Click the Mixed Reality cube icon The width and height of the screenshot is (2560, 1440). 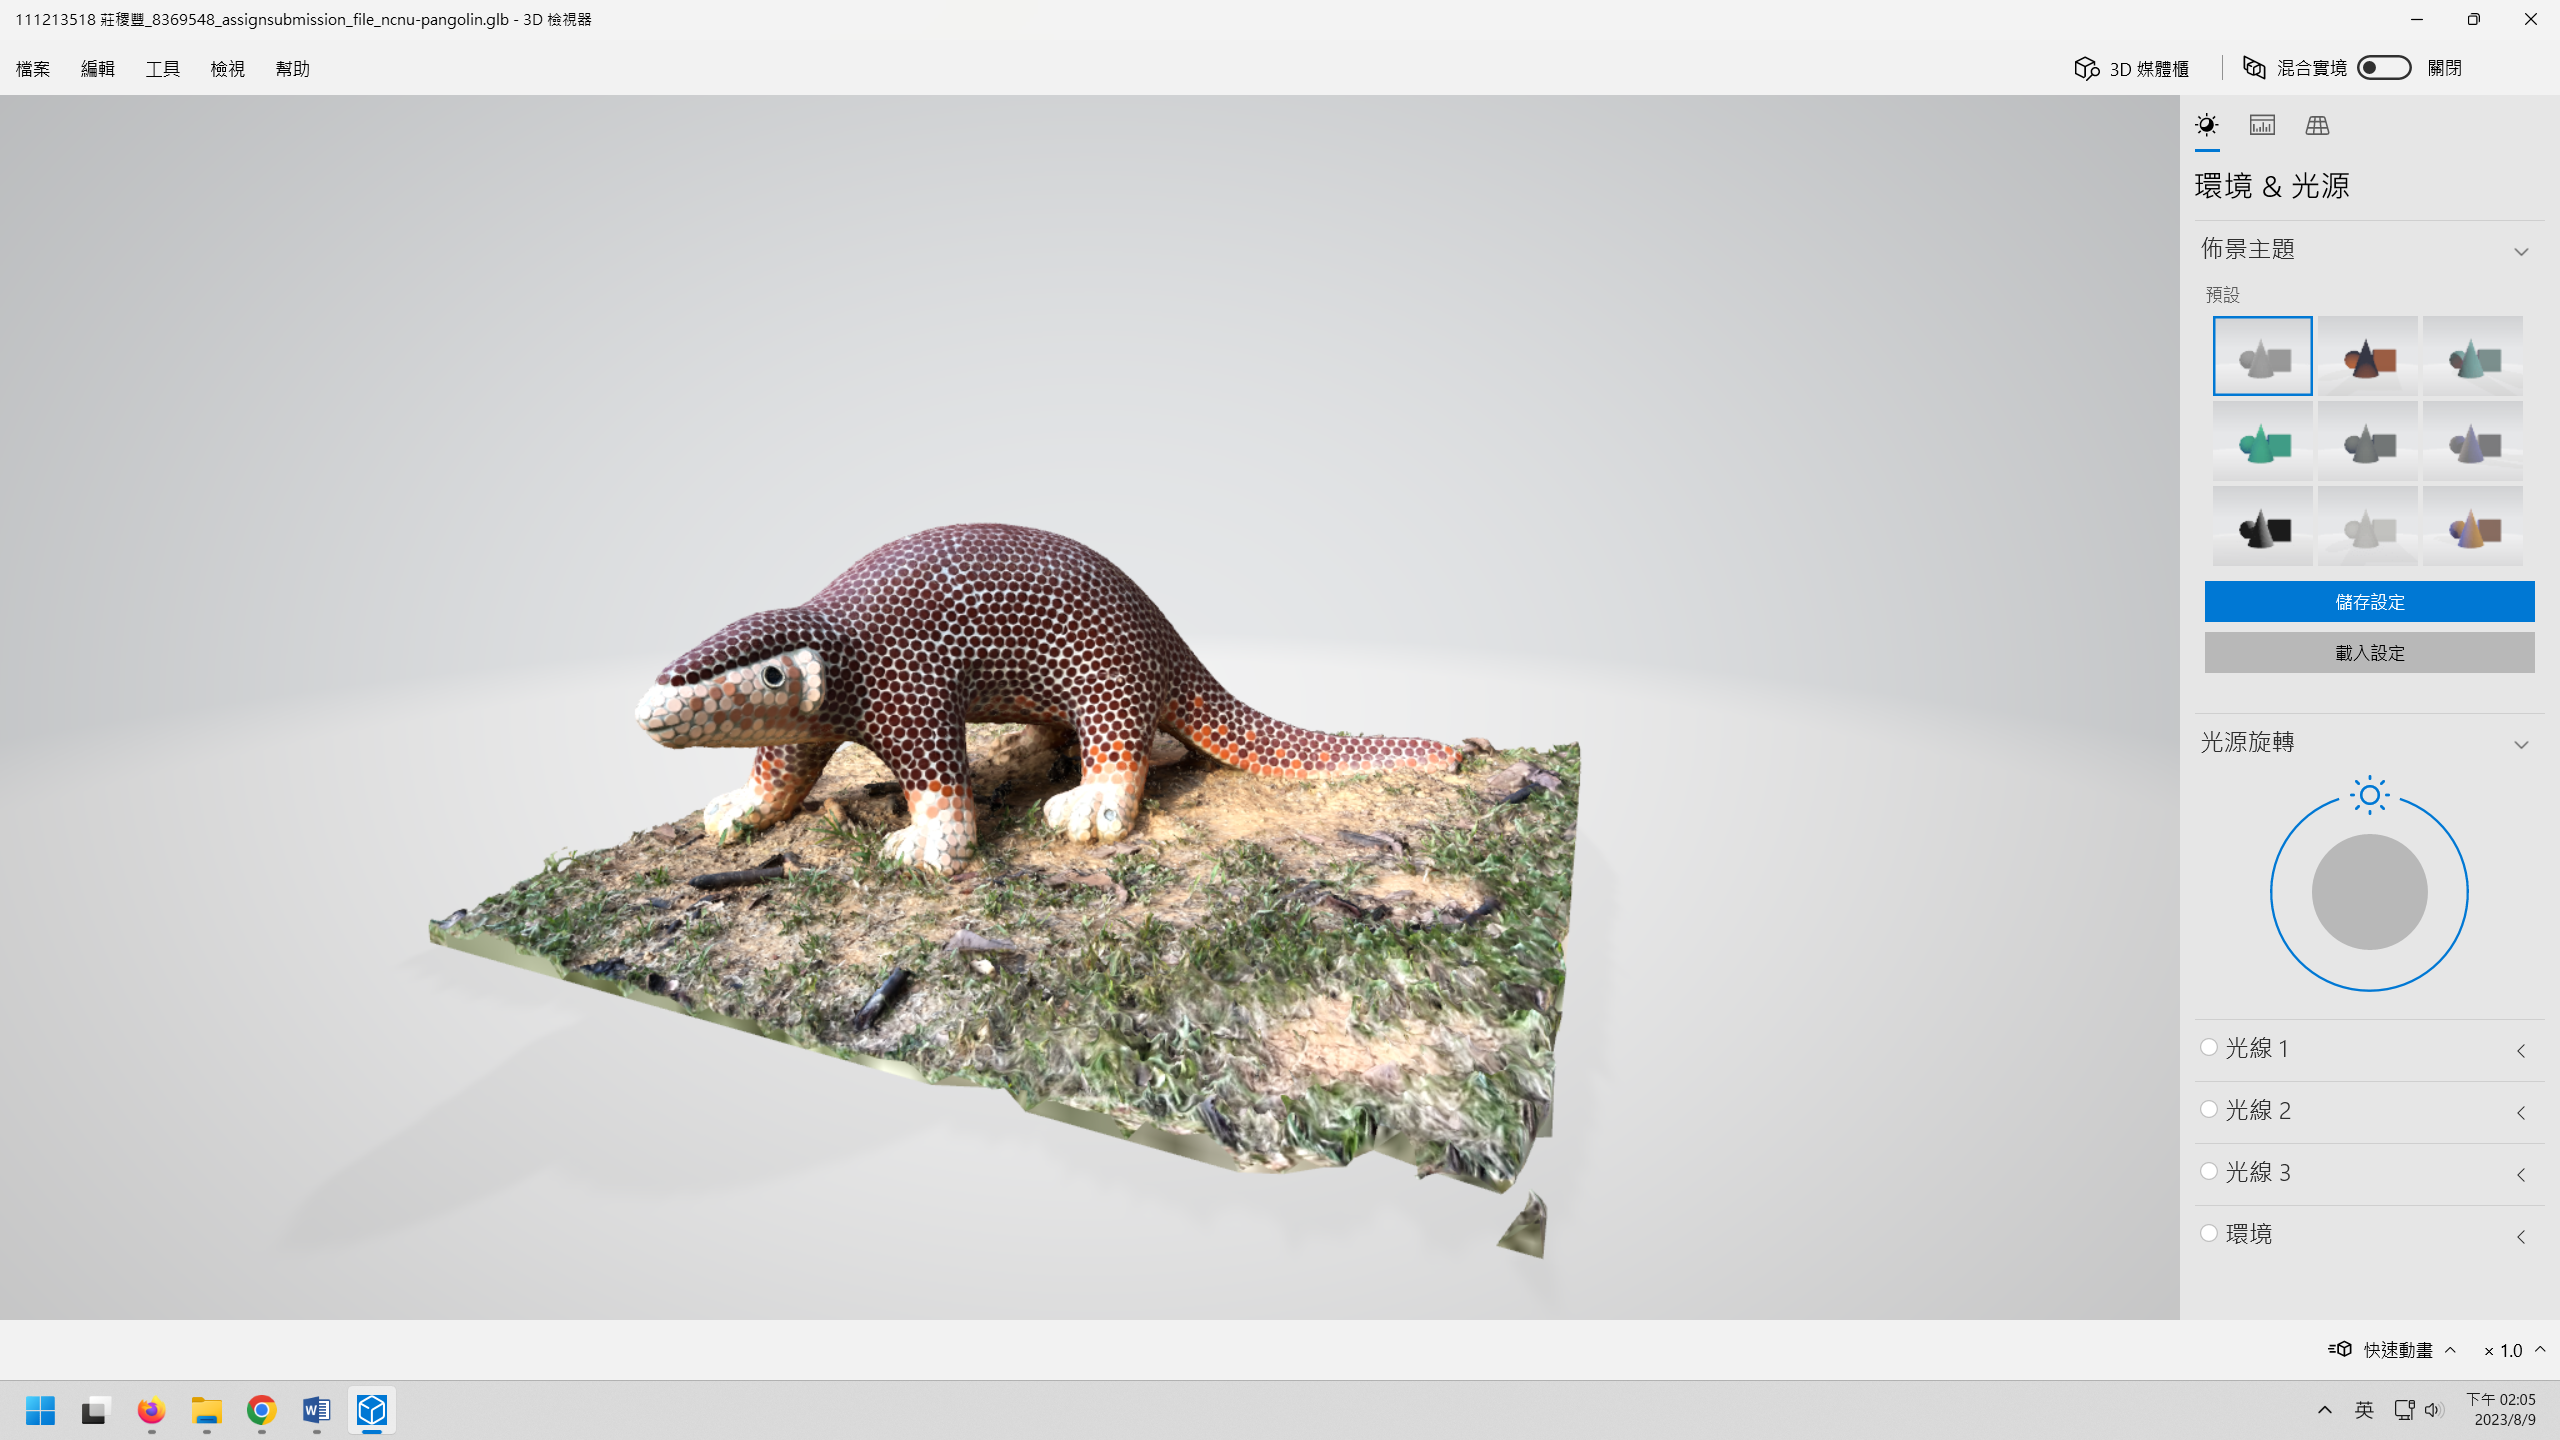coord(2254,67)
